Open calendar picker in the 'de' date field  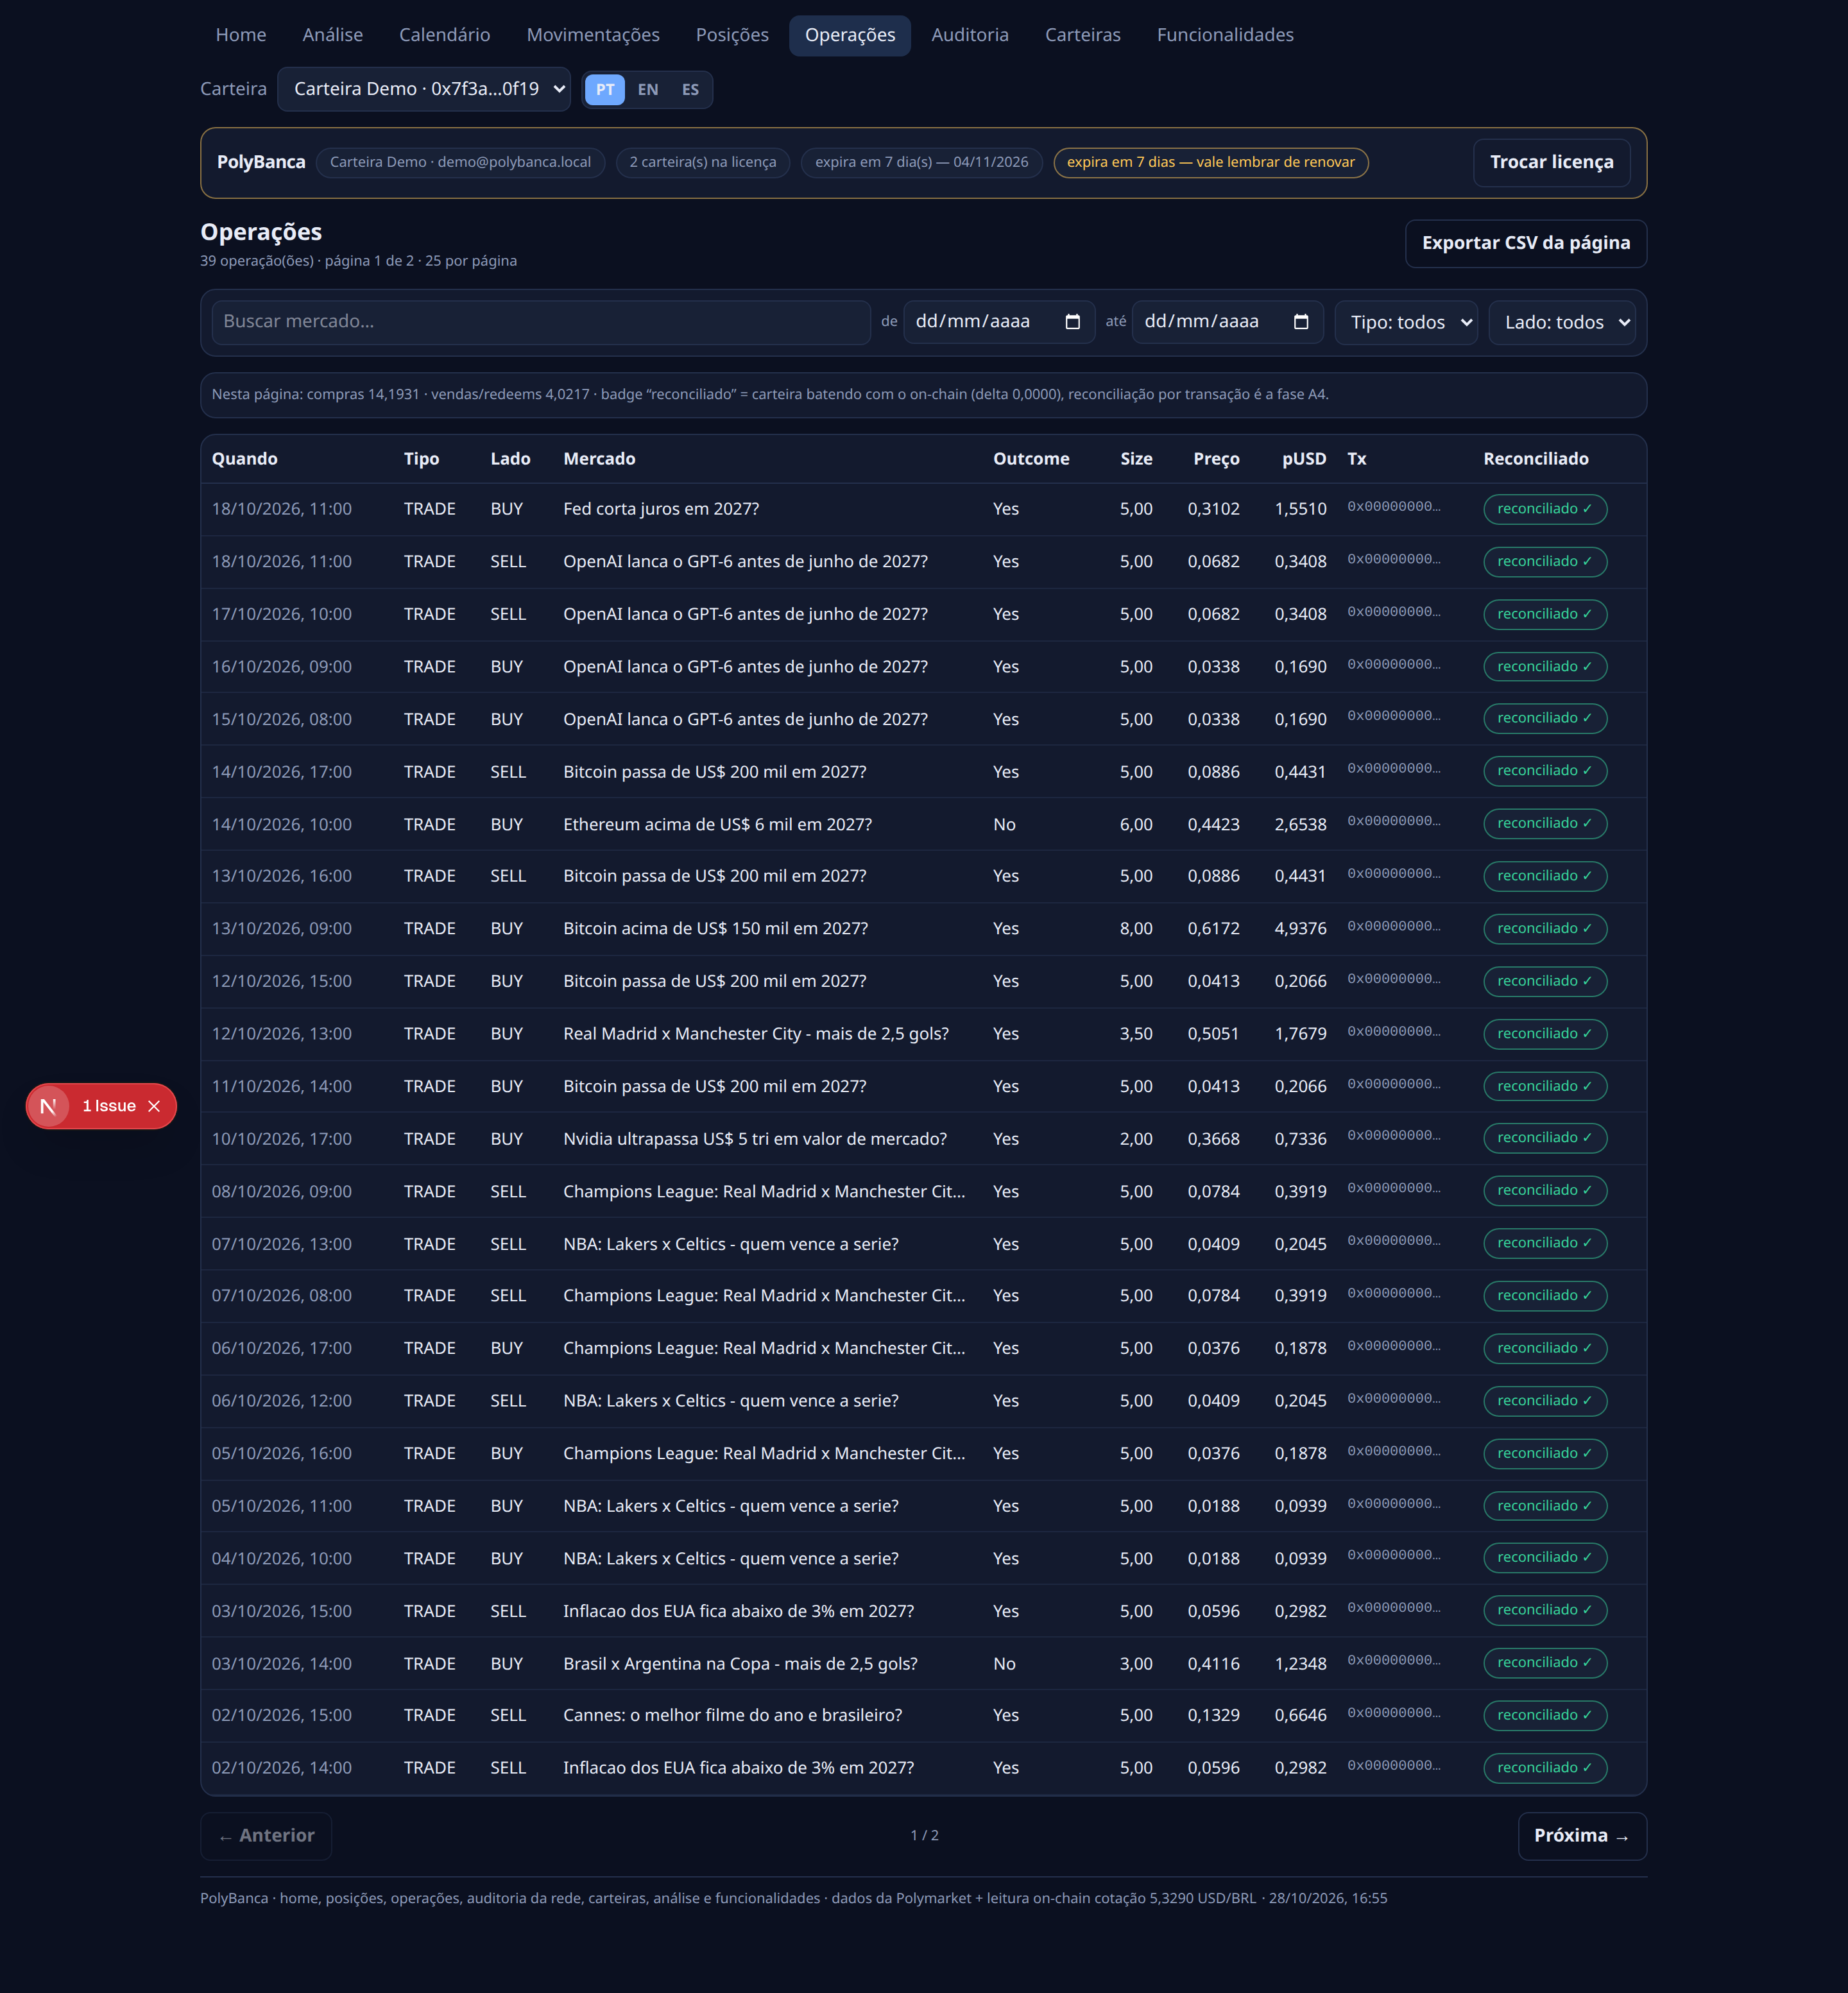[1072, 322]
